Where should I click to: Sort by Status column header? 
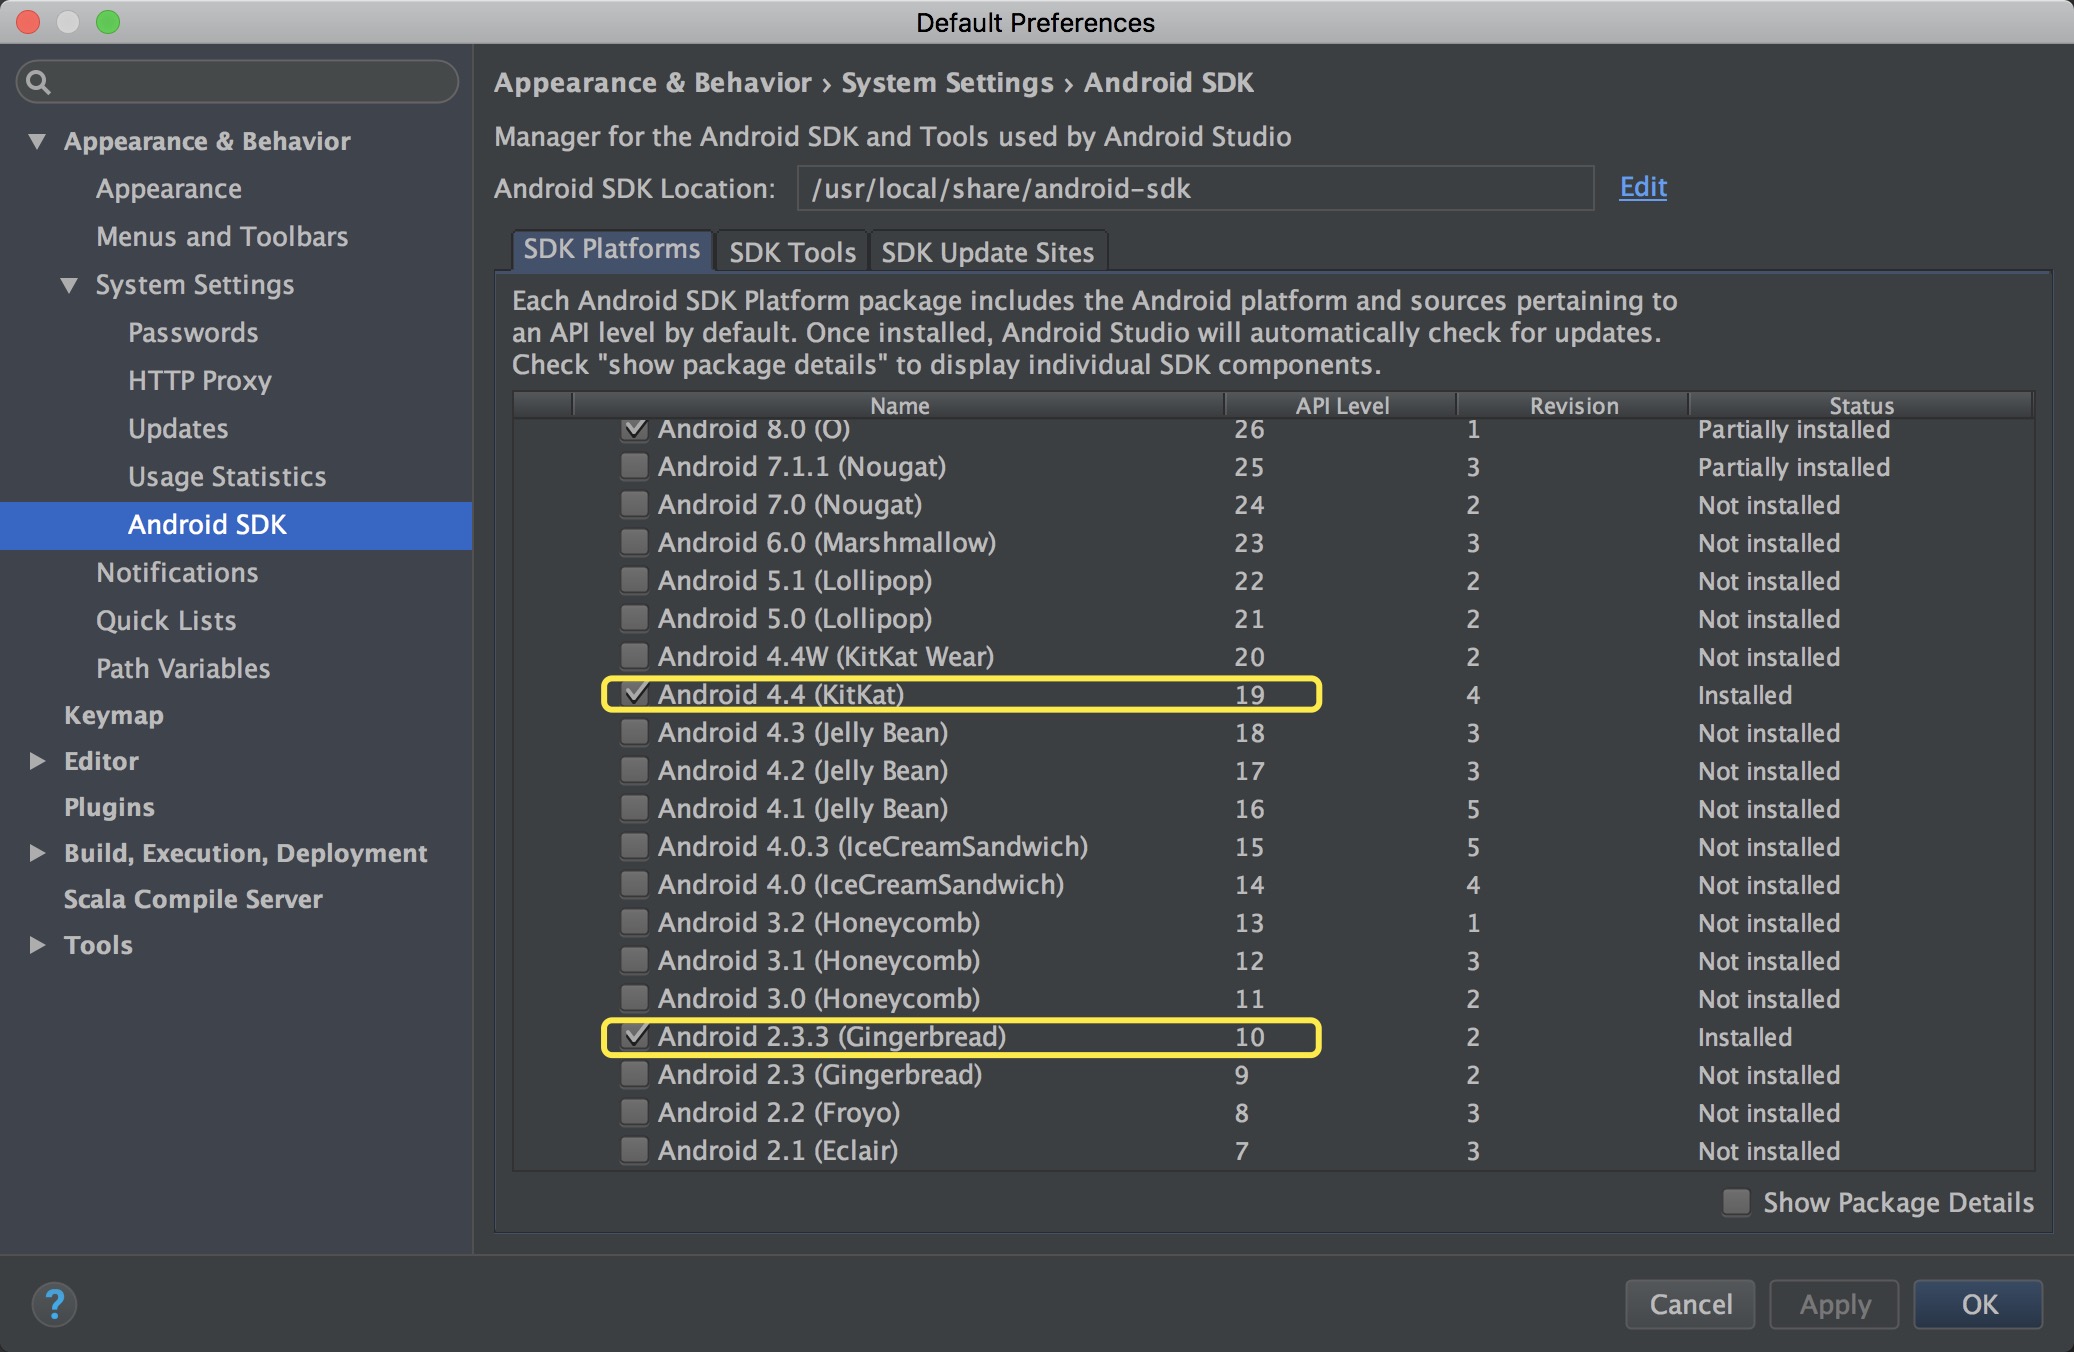click(x=1861, y=405)
